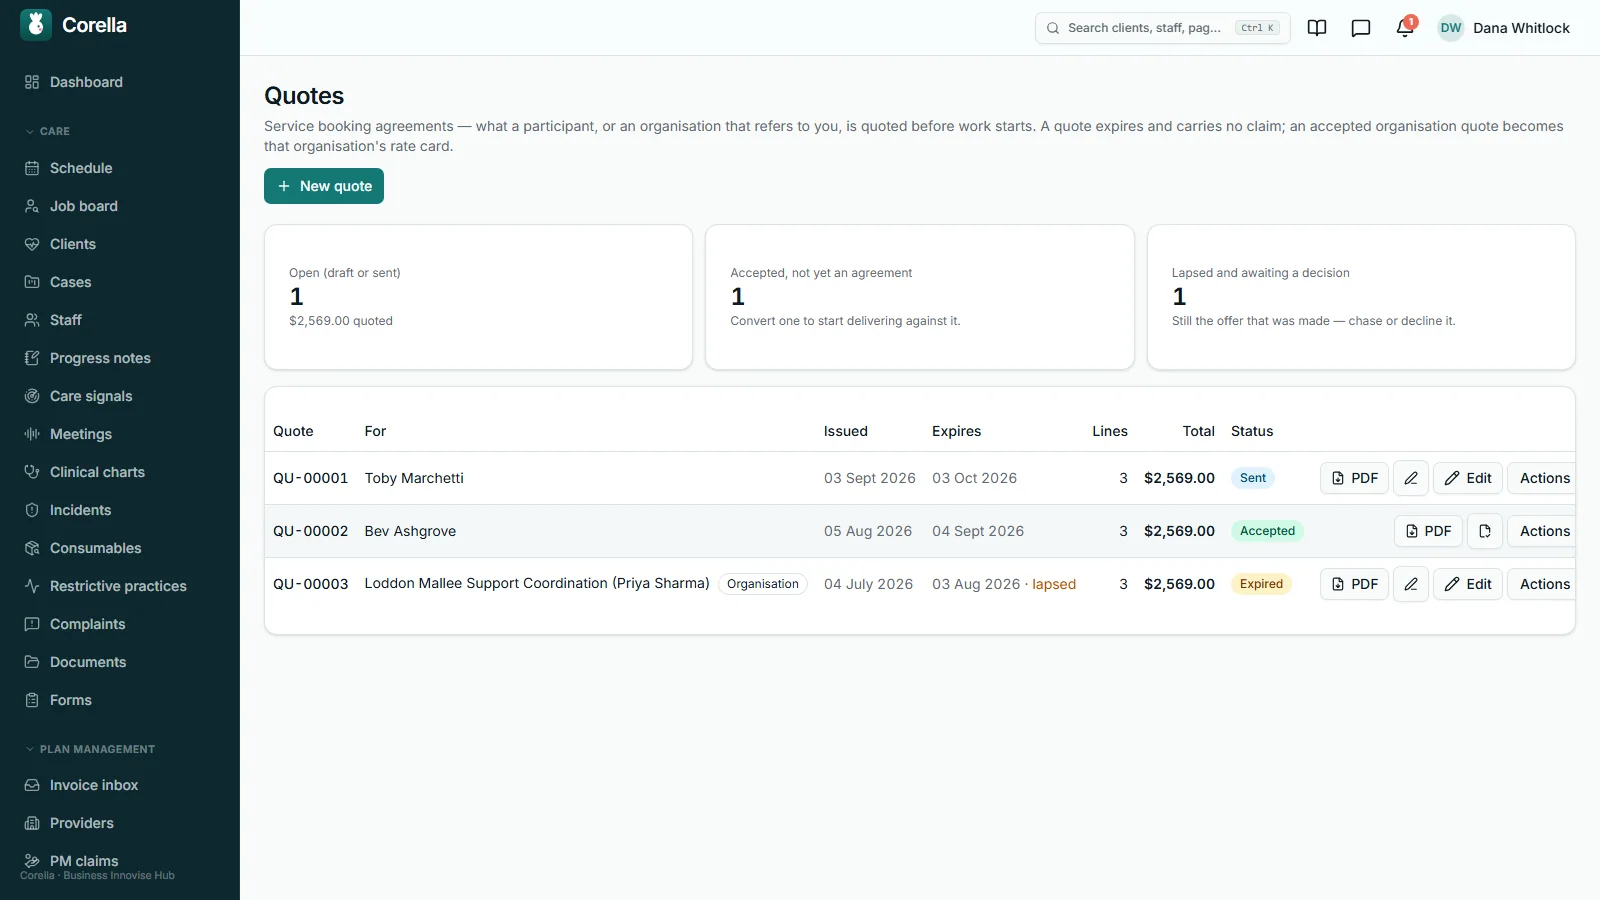Viewport: 1600px width, 900px height.
Task: Click the convert document icon for QU-00002
Action: pos(1485,531)
